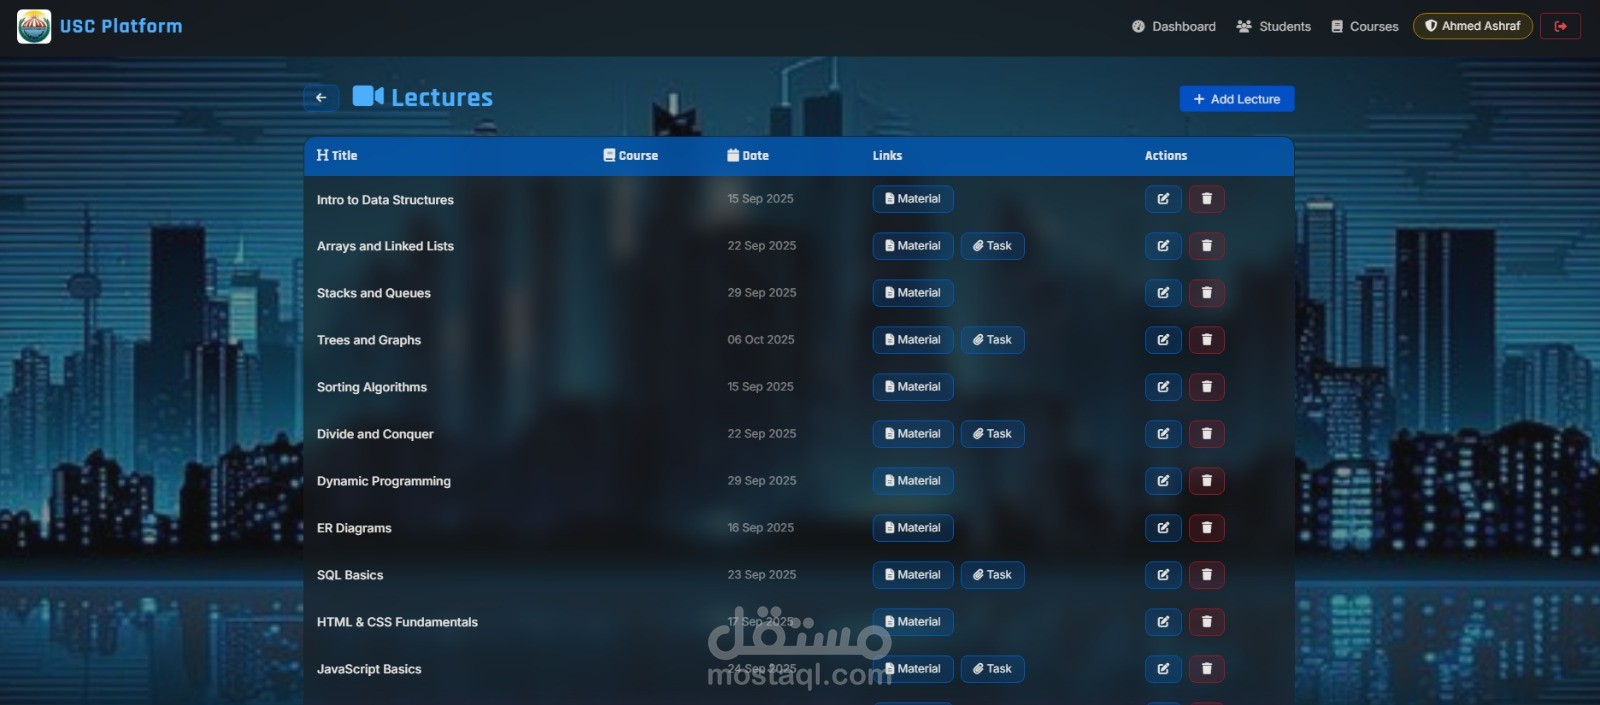Image resolution: width=1600 pixels, height=705 pixels.
Task: Open Material for HTML & CSS Fundamentals
Action: pyautogui.click(x=913, y=622)
